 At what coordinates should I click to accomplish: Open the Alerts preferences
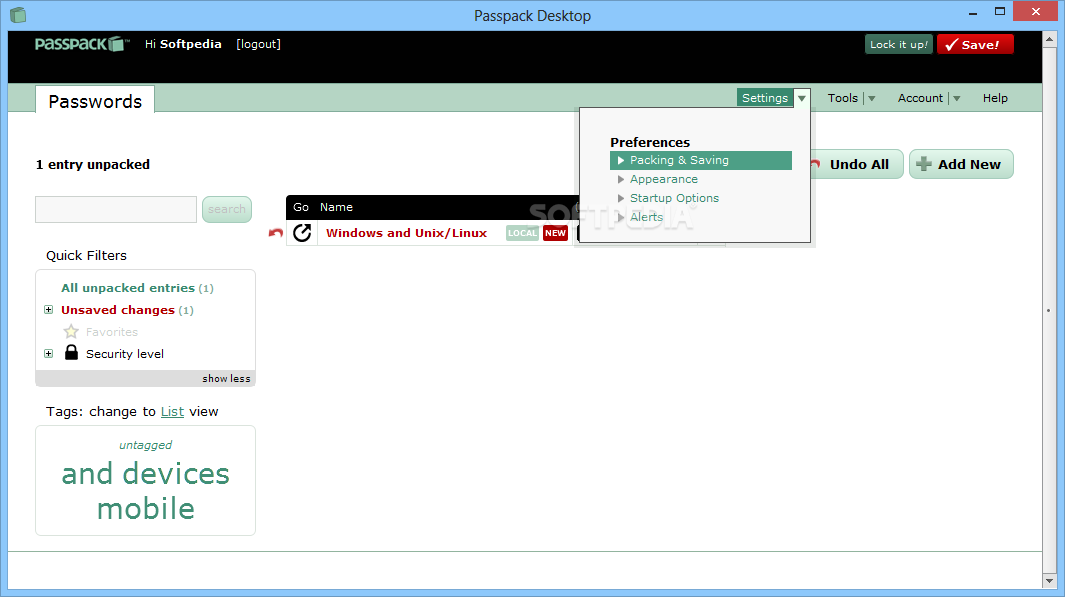(646, 217)
